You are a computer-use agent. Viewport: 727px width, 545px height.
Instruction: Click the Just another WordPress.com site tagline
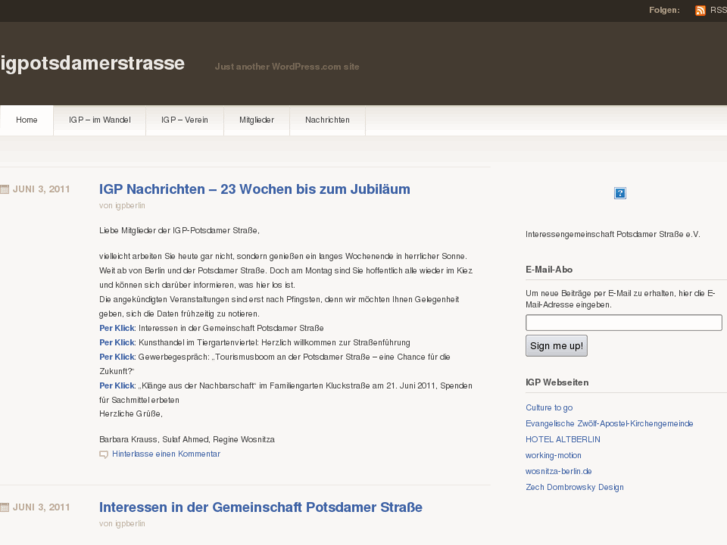tap(287, 67)
